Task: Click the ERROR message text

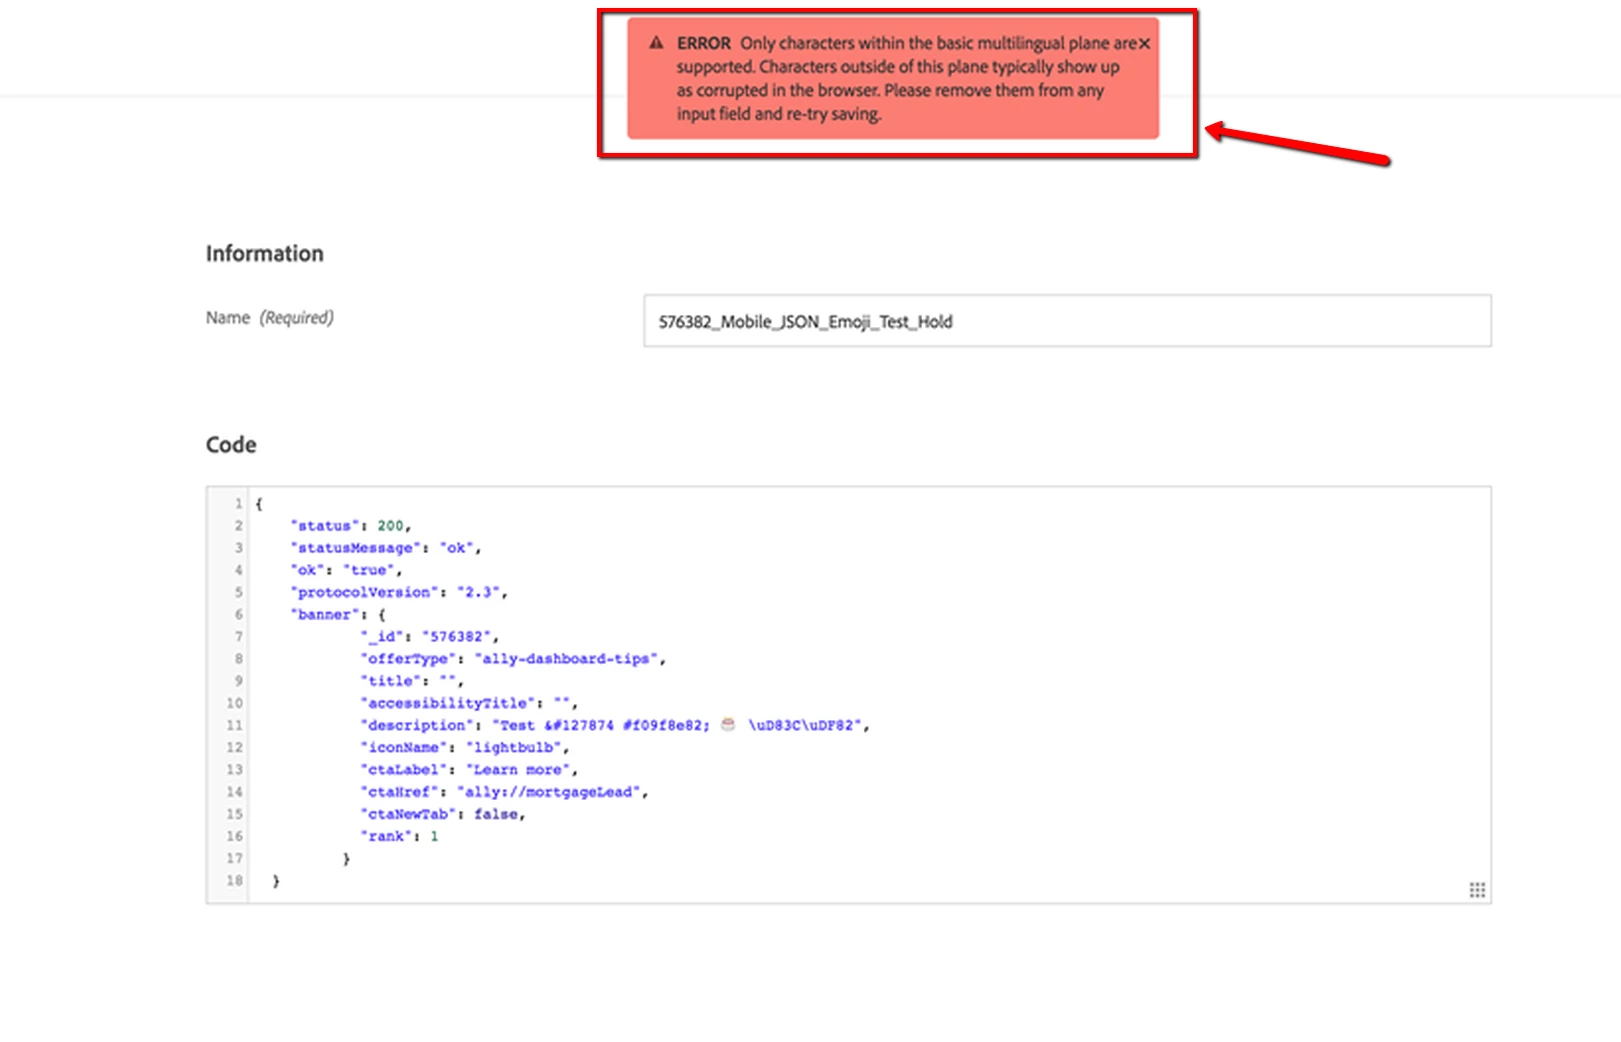Action: [x=908, y=78]
